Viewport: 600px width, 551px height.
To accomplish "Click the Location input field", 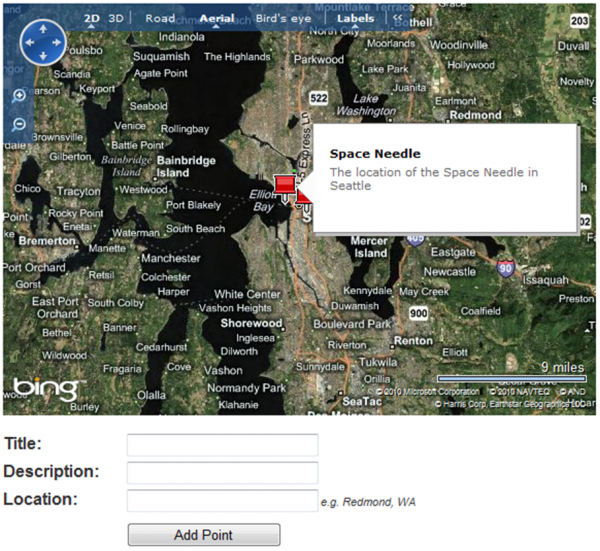I will click(x=223, y=500).
